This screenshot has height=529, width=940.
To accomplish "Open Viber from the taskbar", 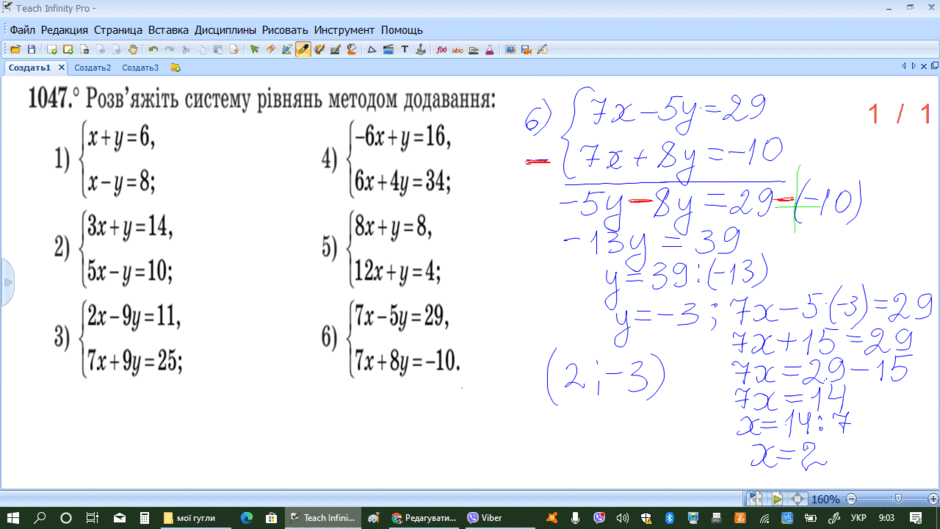I will 484,518.
